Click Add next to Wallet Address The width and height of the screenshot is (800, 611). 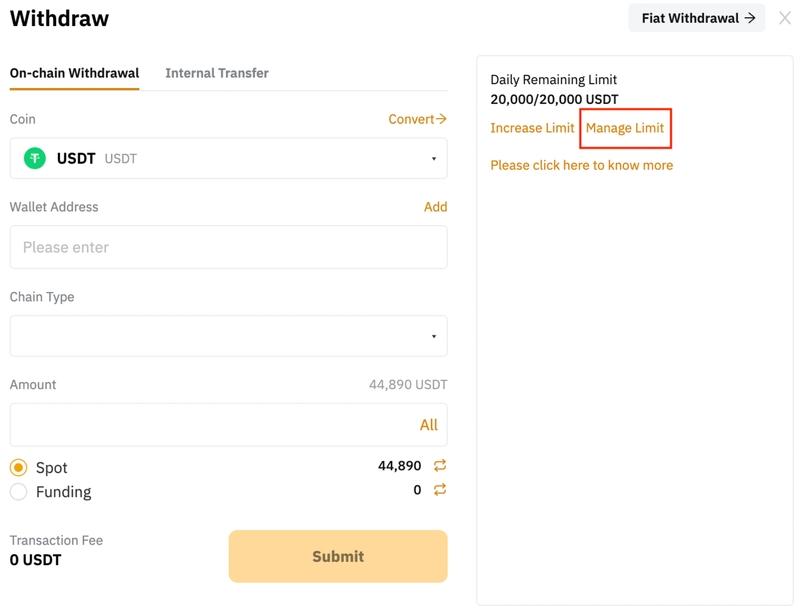click(x=435, y=207)
